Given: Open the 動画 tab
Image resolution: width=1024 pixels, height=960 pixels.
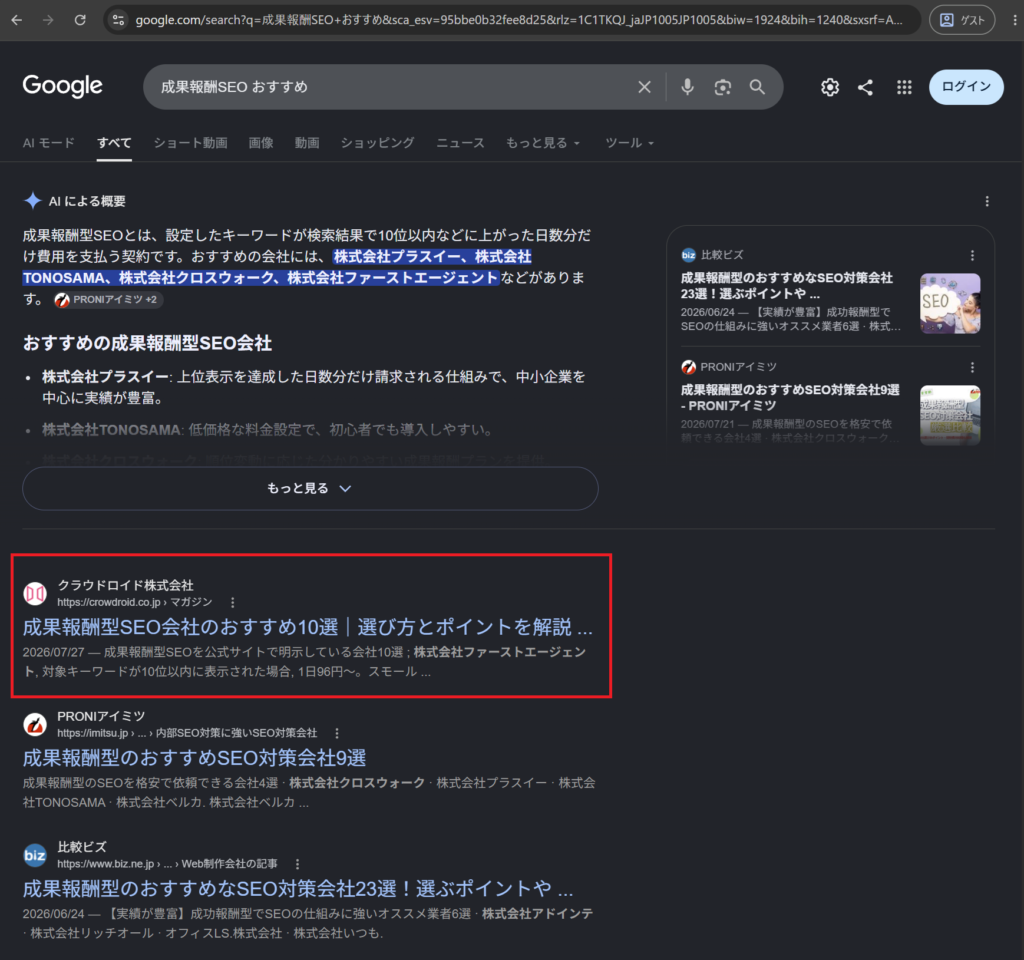Looking at the screenshot, I should click(307, 142).
